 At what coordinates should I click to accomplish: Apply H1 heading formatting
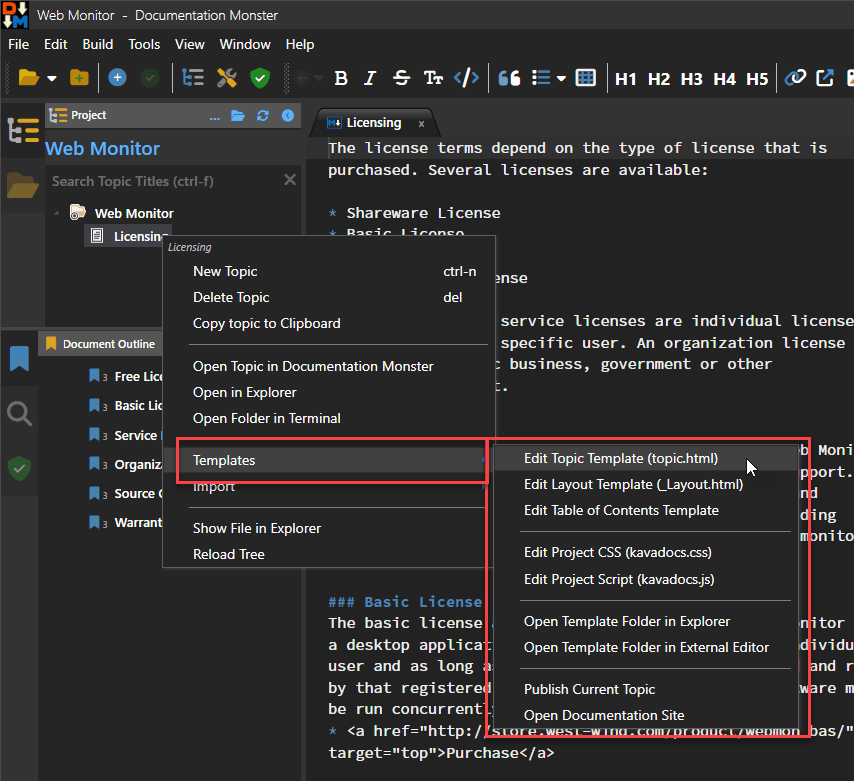[625, 80]
